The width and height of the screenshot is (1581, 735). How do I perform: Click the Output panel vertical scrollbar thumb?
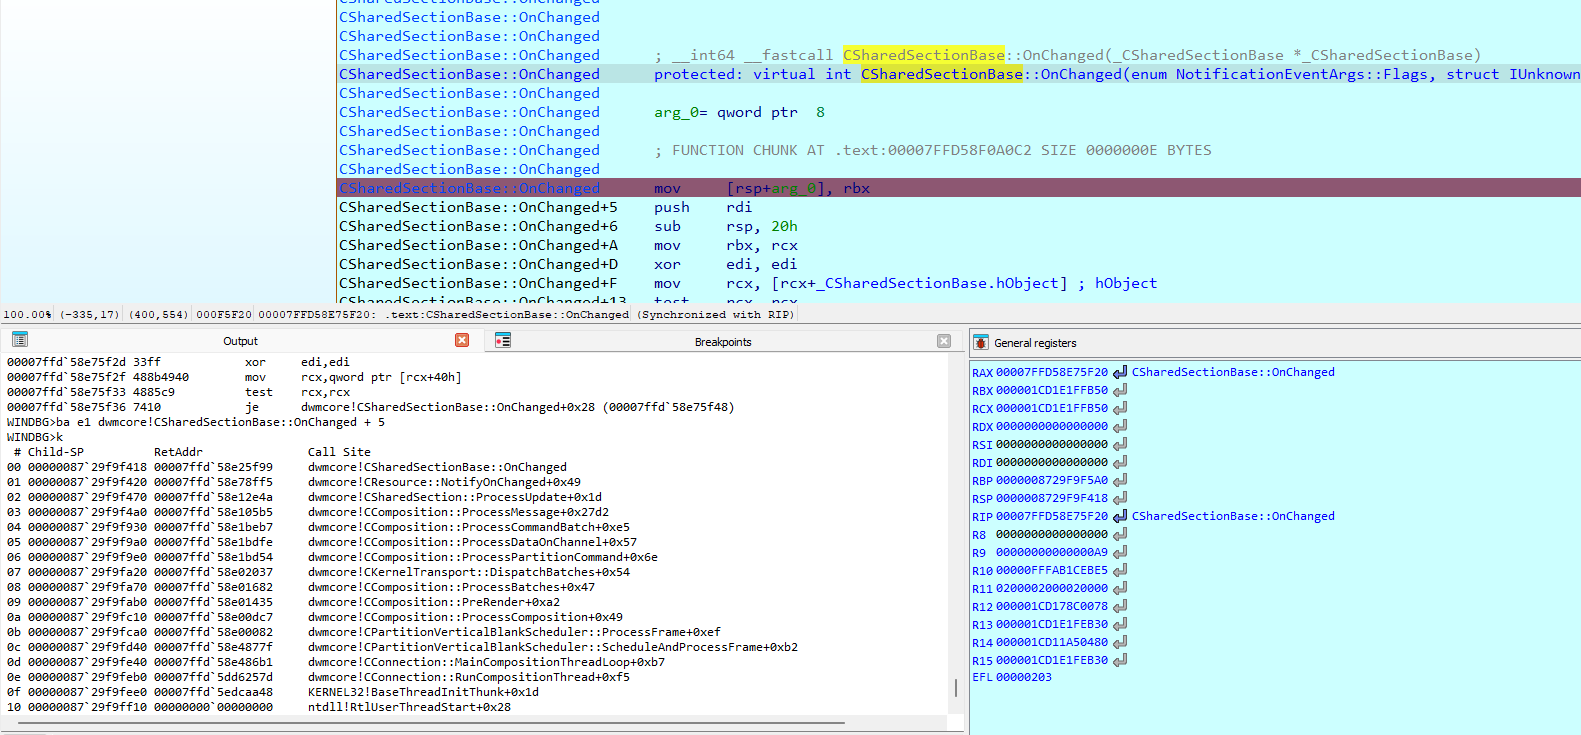(956, 688)
